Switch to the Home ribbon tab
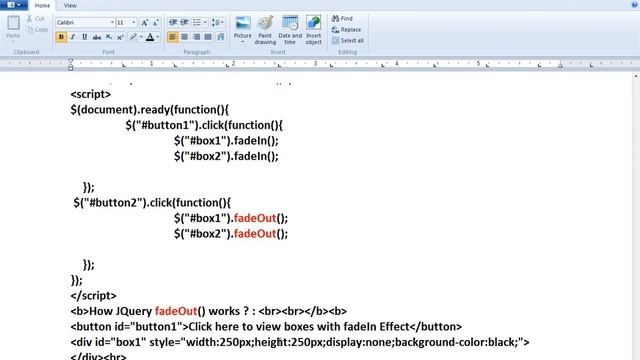 42,5
